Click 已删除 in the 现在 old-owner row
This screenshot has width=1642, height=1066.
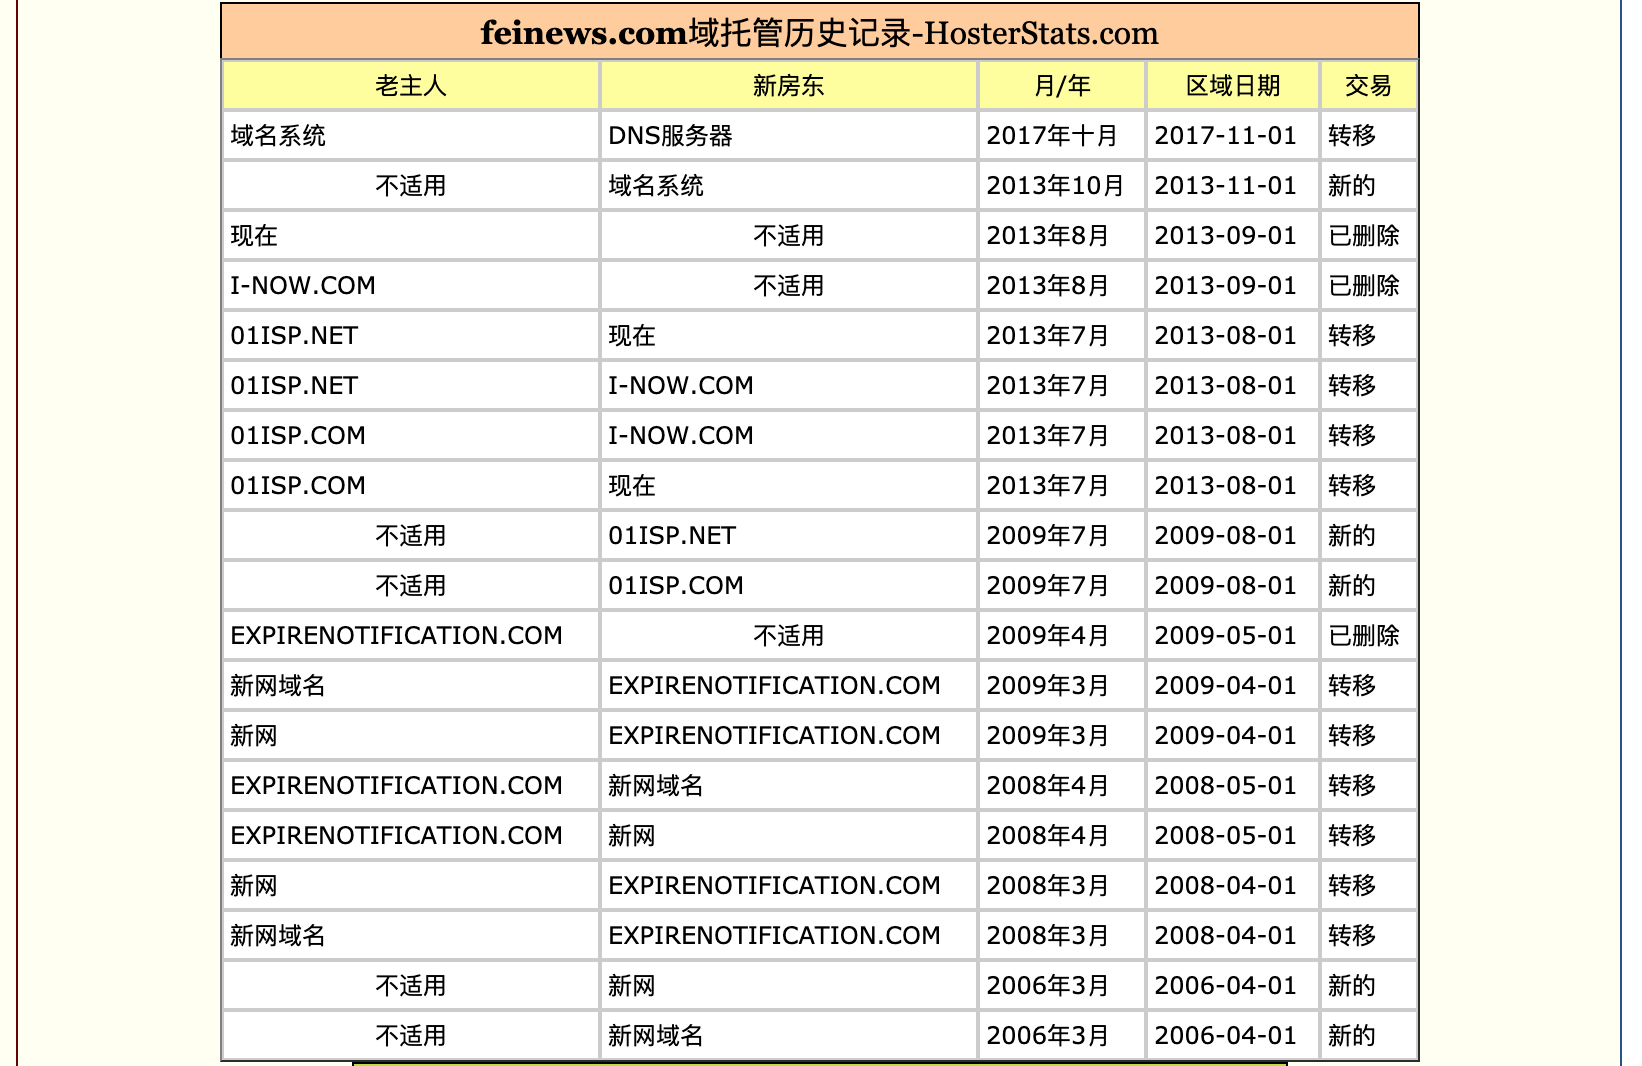click(1364, 236)
